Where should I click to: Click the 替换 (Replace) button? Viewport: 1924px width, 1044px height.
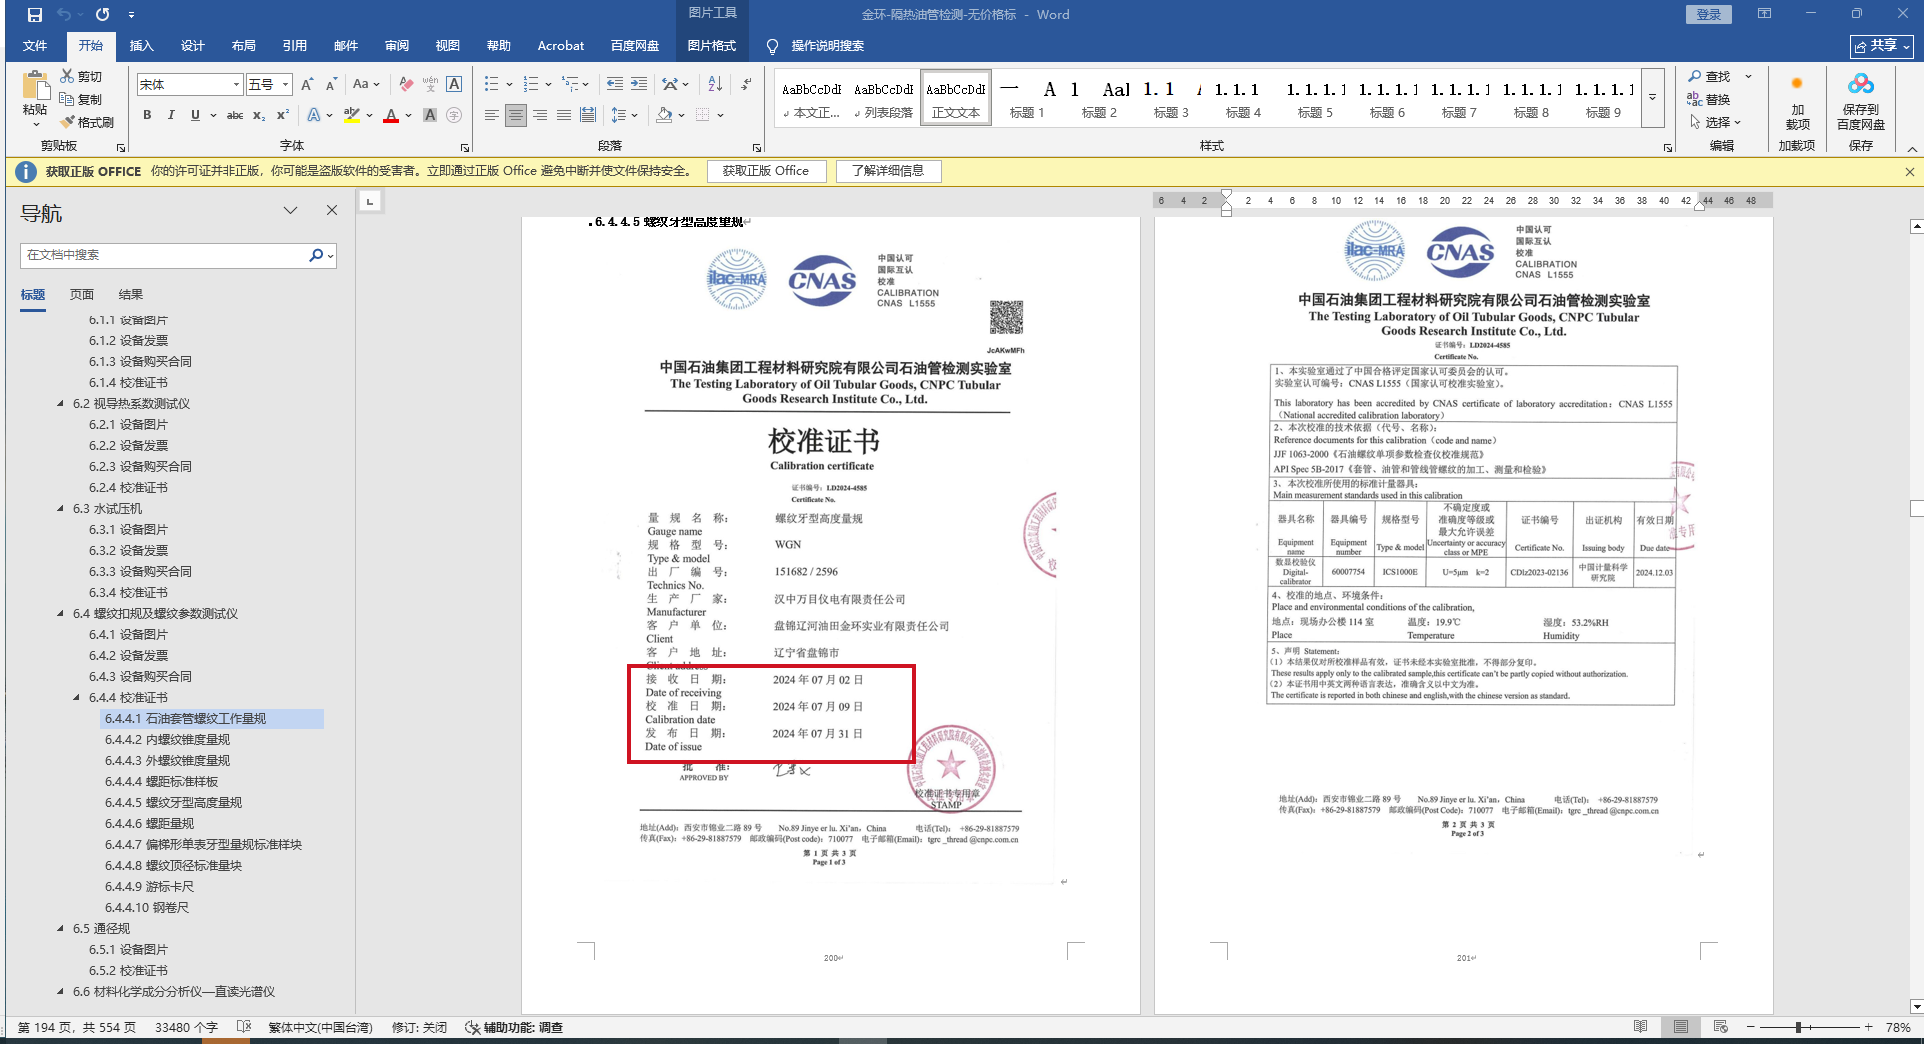1709,99
